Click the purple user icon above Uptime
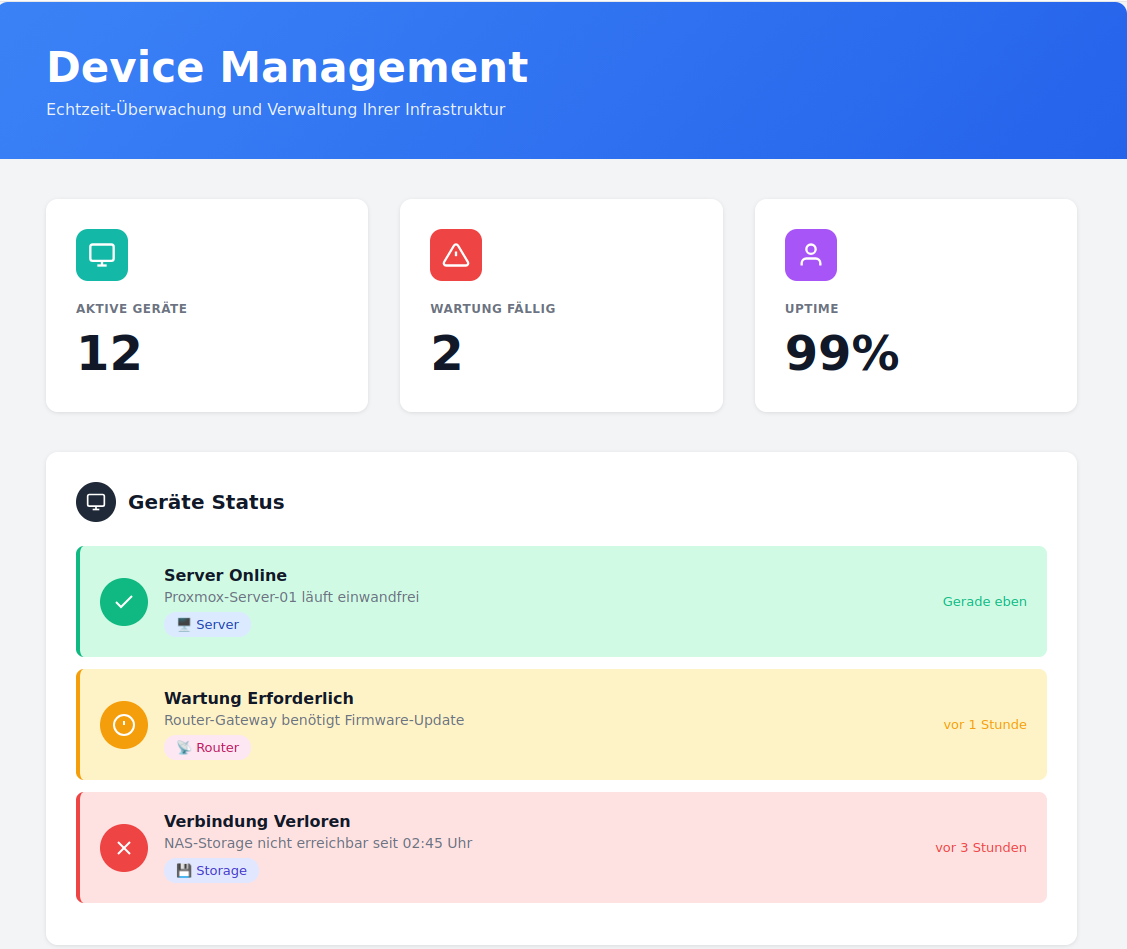 (810, 255)
